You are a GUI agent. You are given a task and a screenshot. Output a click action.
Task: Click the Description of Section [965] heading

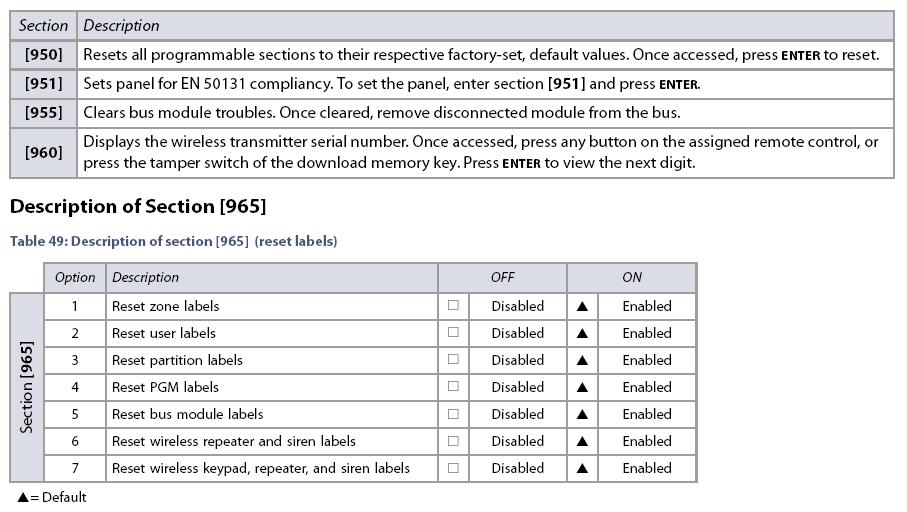click(138, 207)
